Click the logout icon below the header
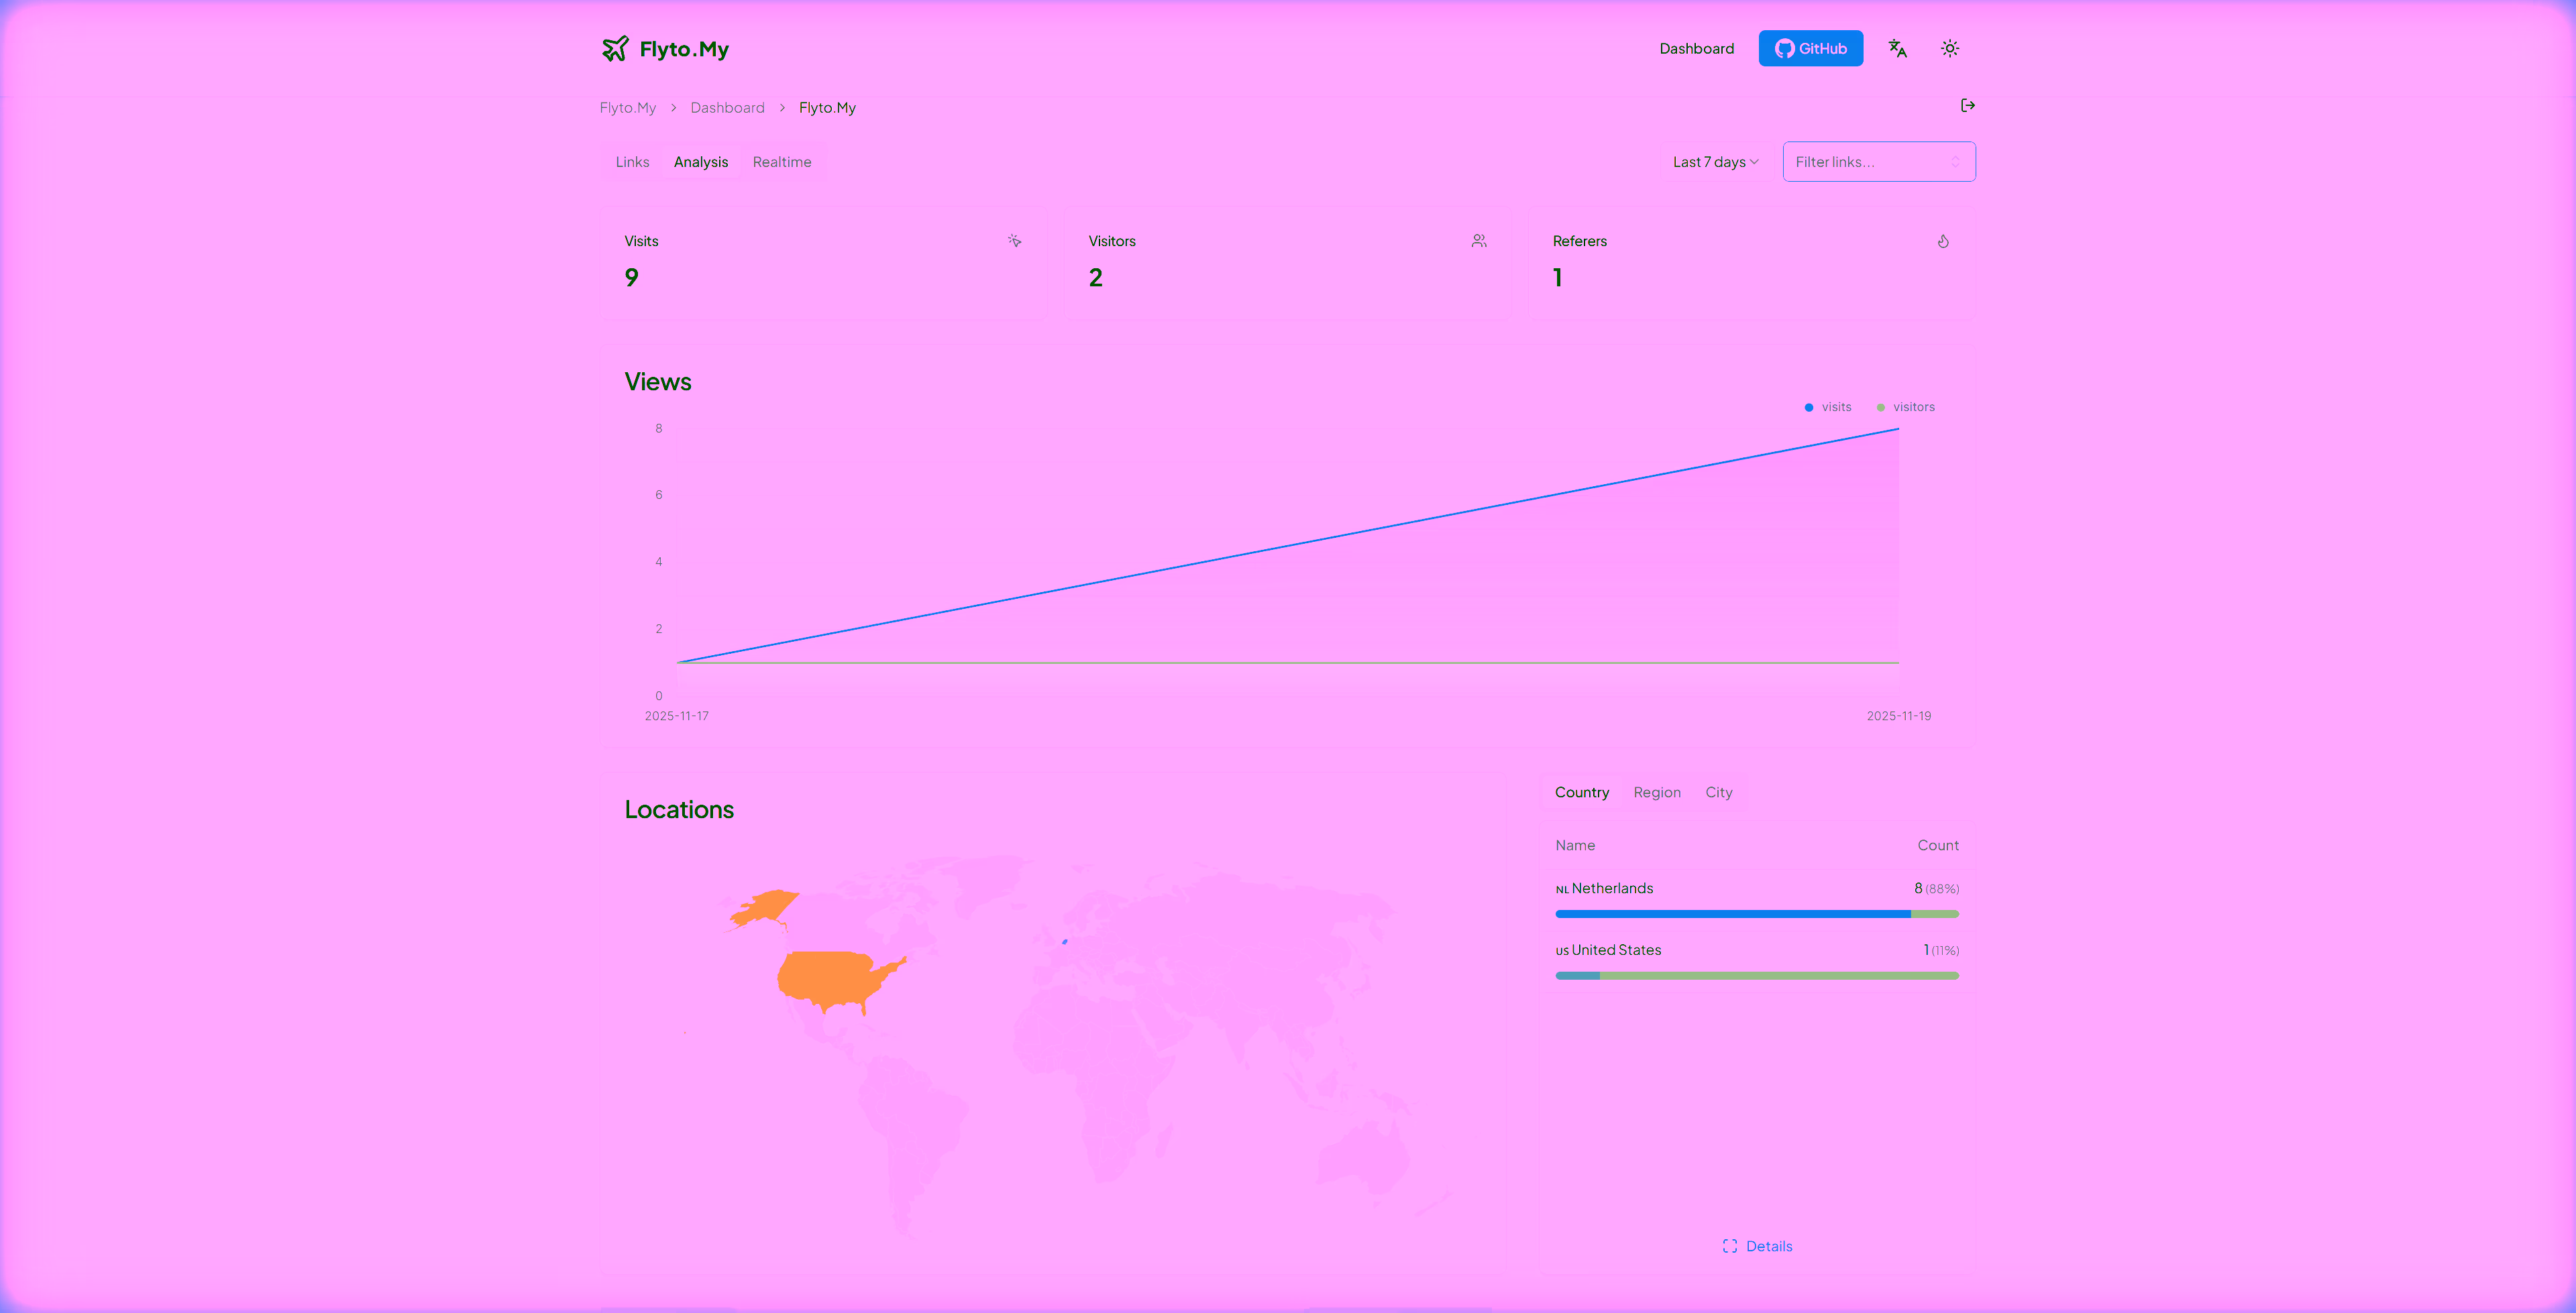The width and height of the screenshot is (2576, 1313). pyautogui.click(x=1967, y=105)
